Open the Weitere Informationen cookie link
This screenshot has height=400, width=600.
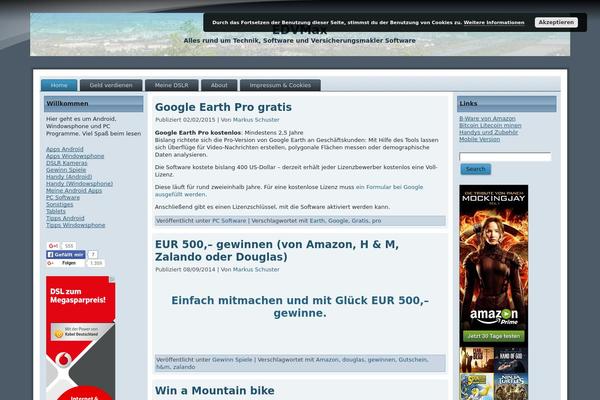click(x=494, y=23)
